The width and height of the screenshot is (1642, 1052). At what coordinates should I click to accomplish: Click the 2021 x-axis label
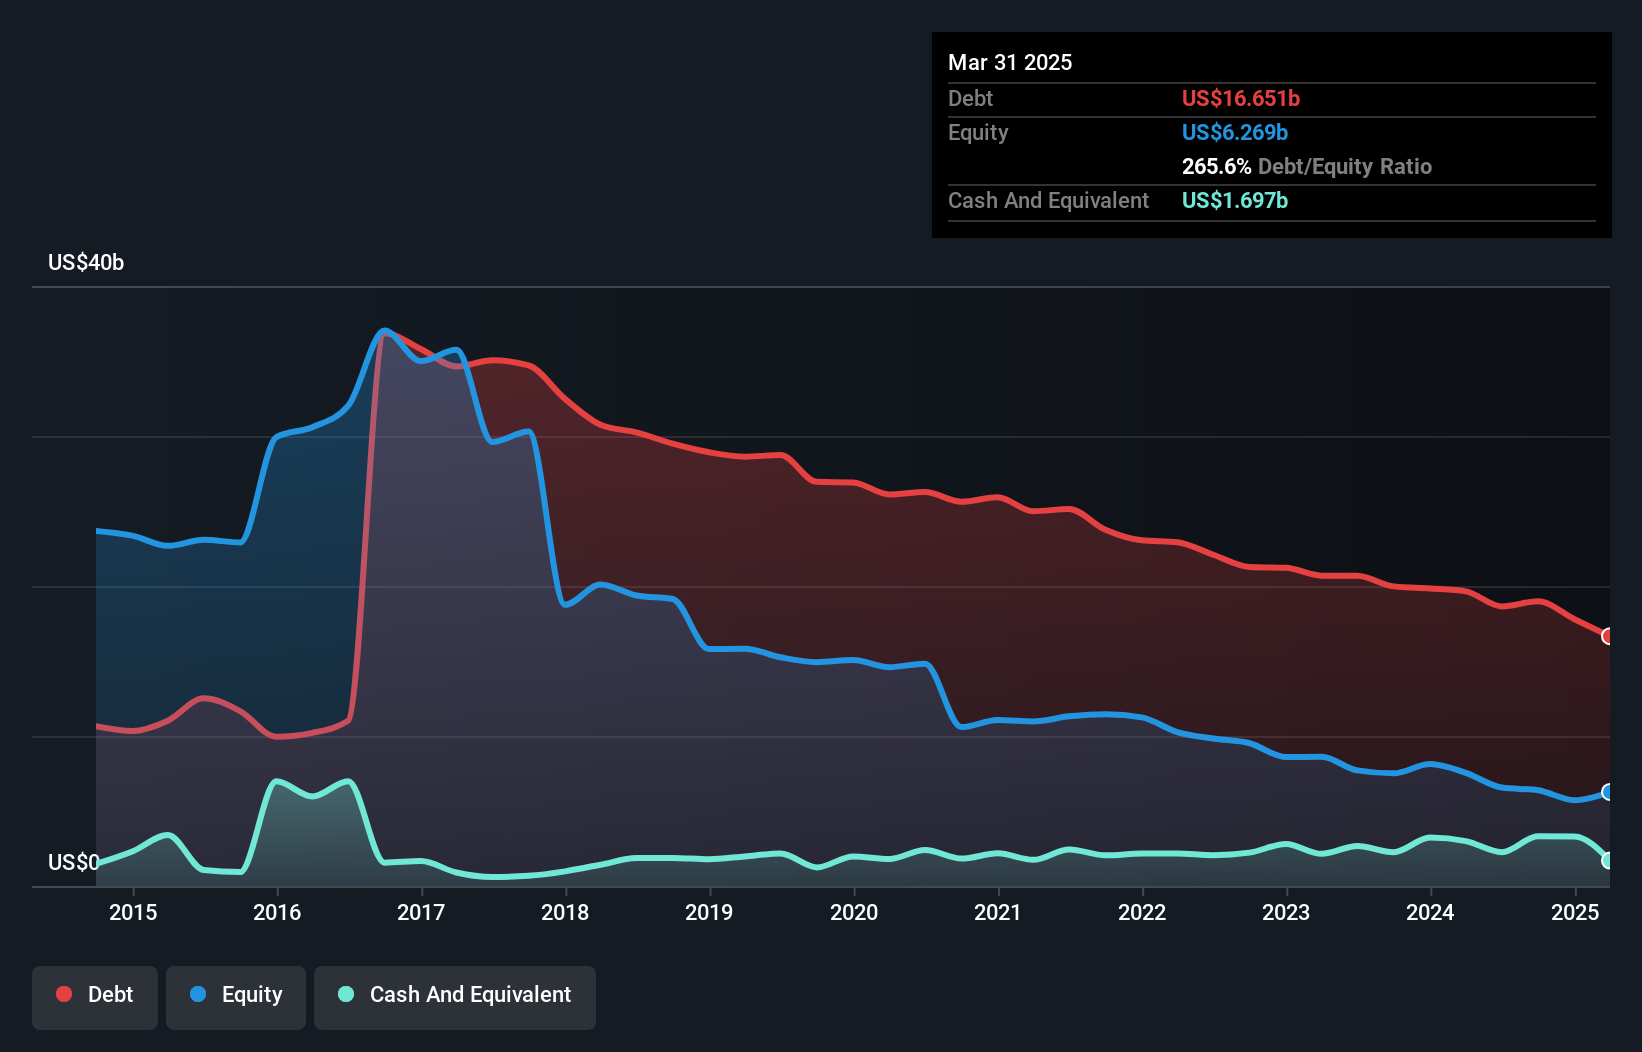click(x=998, y=912)
